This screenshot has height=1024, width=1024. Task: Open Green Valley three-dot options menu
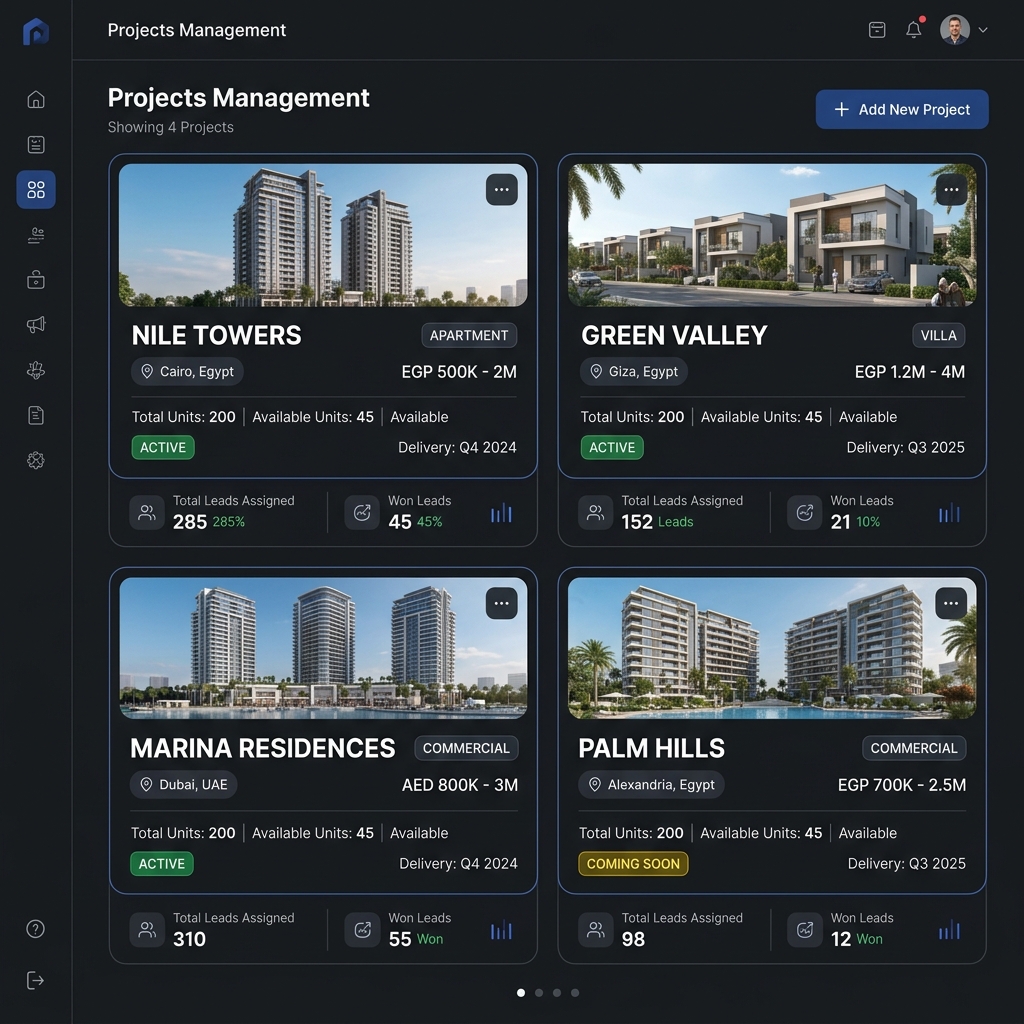[952, 189]
